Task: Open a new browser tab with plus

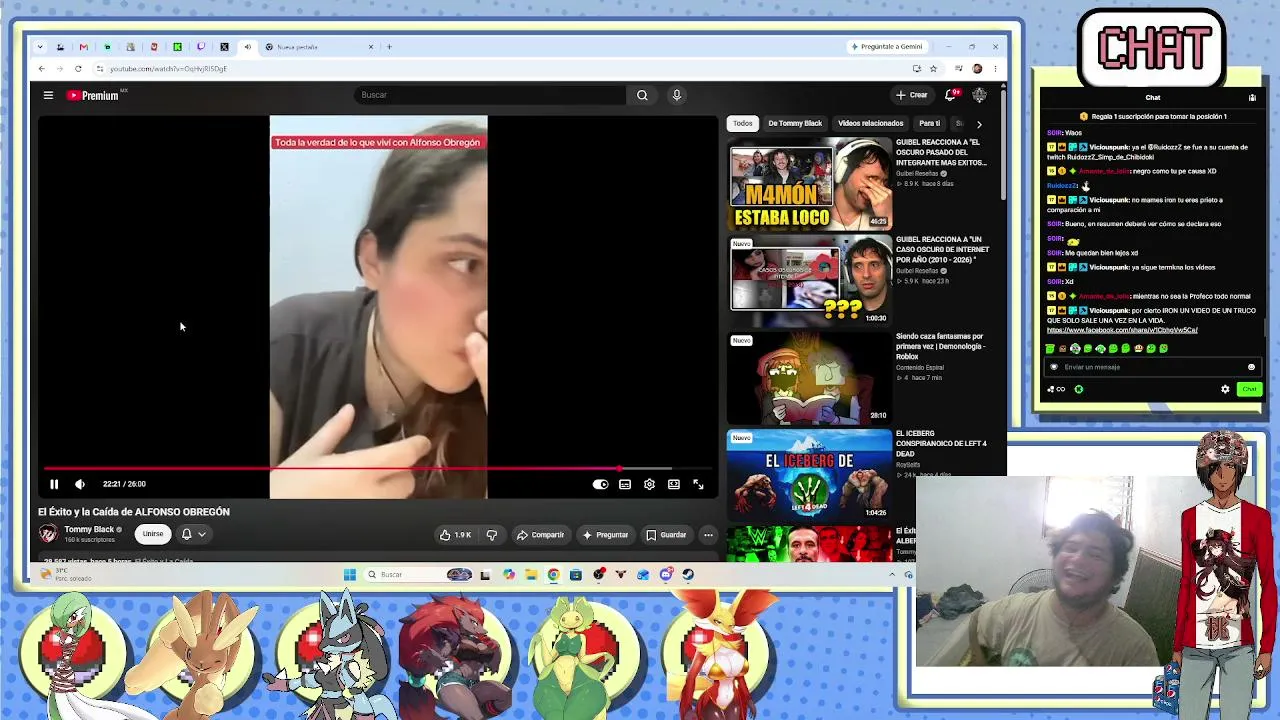Action: coord(390,47)
